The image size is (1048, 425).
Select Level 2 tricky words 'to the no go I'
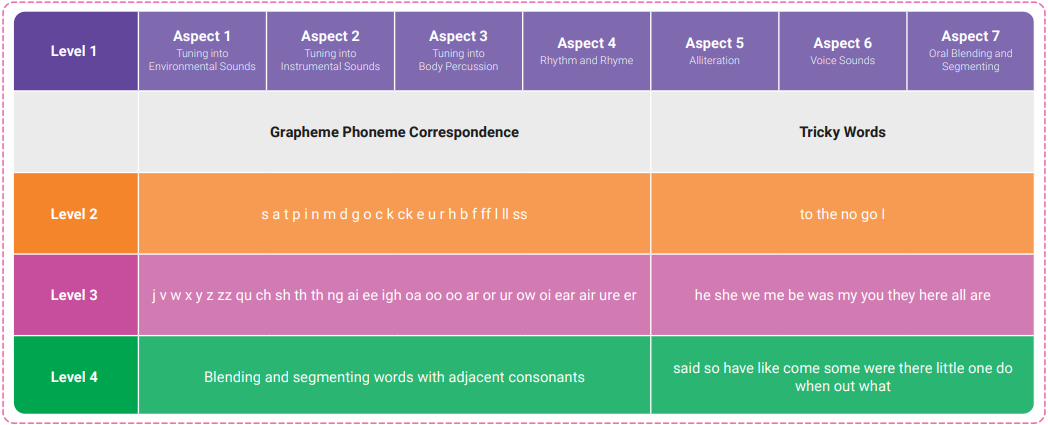842,214
